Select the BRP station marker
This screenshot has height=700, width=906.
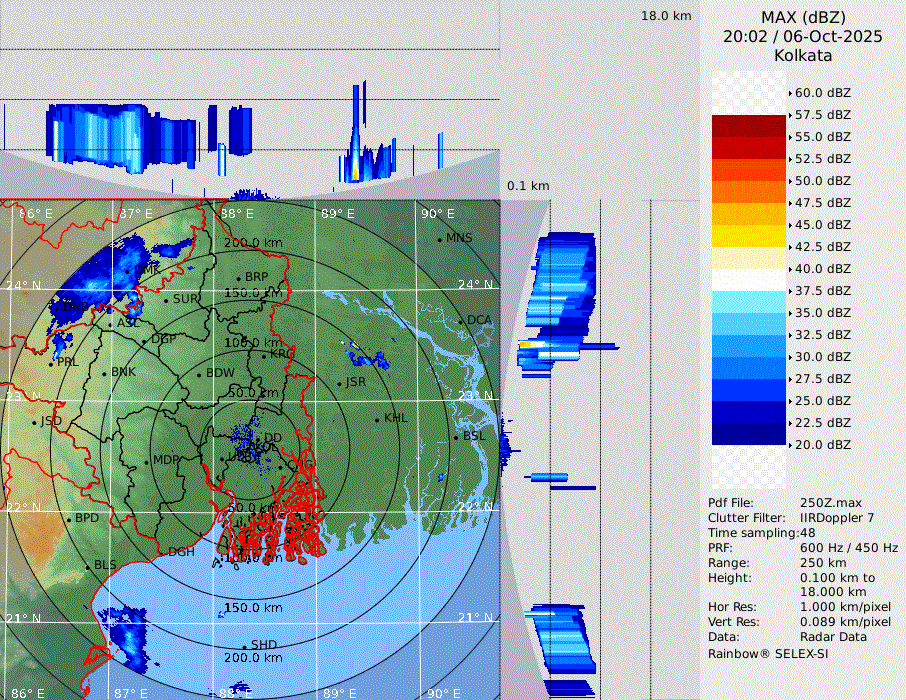coord(238,278)
